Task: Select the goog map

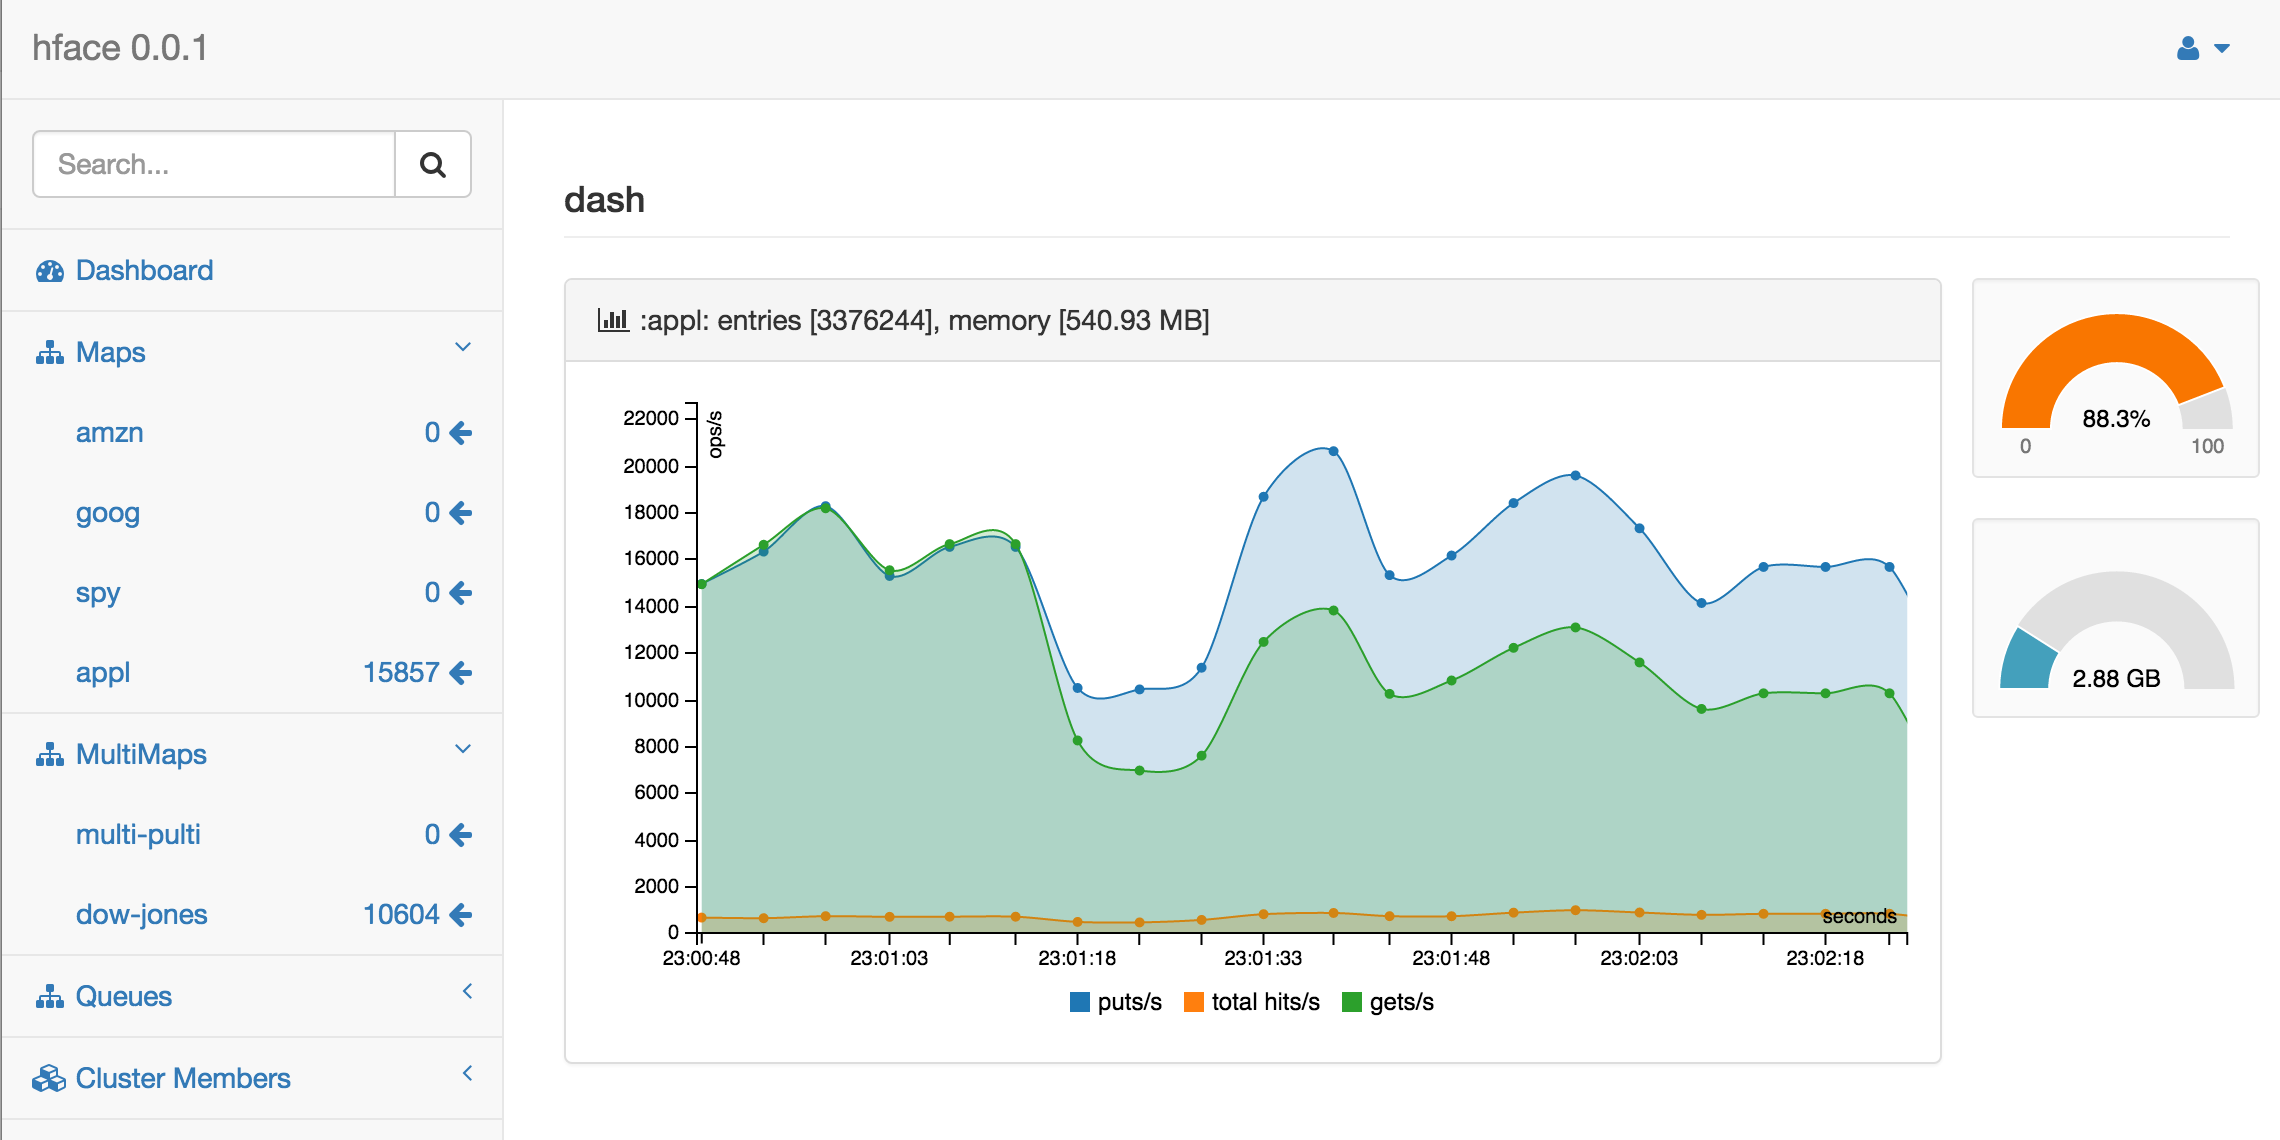Action: pos(108,513)
